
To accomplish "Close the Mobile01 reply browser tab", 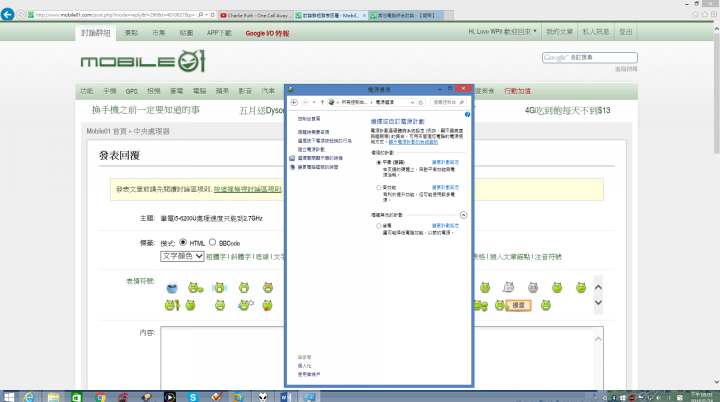I will (x=365, y=15).
